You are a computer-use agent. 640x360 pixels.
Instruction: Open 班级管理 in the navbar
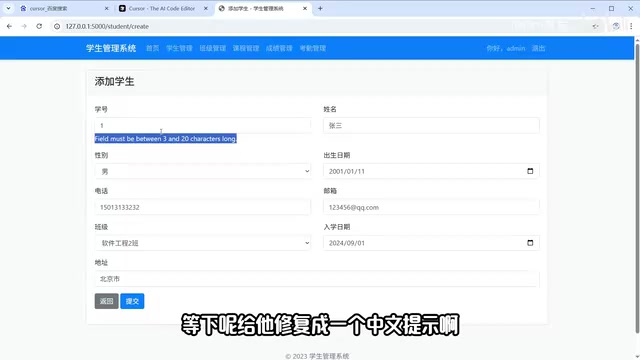pyautogui.click(x=213, y=48)
